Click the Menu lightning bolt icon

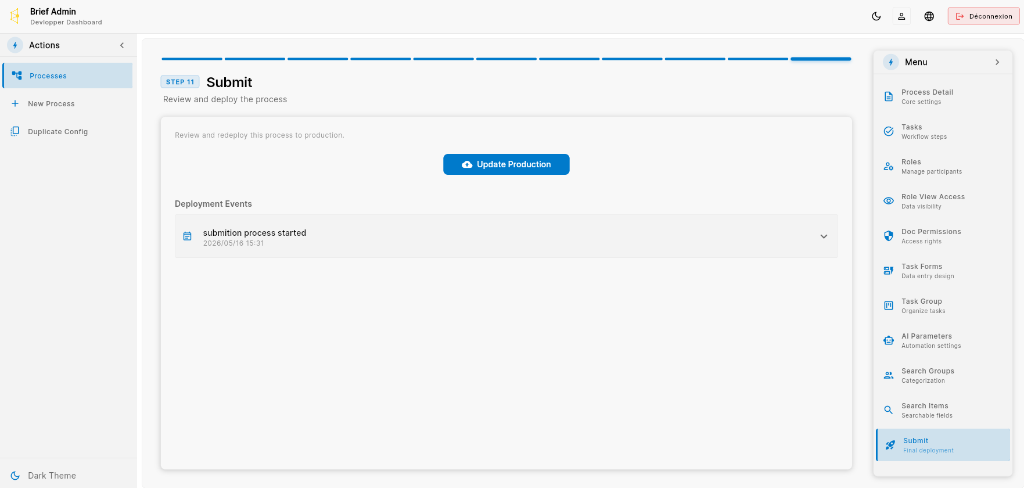(x=891, y=62)
